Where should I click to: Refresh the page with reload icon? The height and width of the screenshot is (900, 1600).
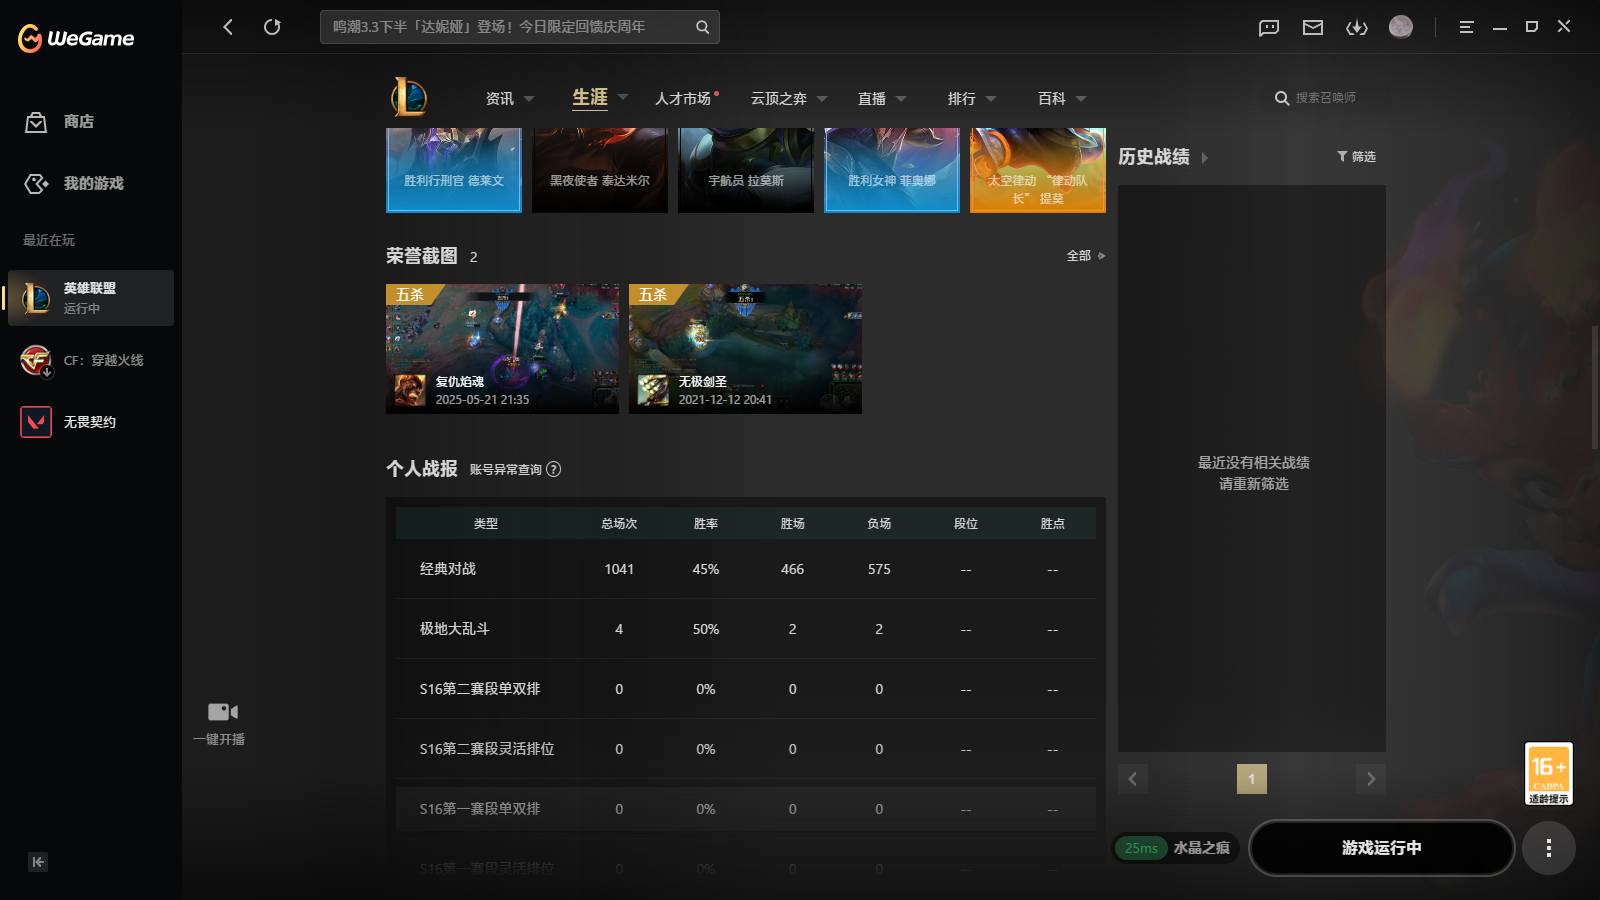[272, 27]
